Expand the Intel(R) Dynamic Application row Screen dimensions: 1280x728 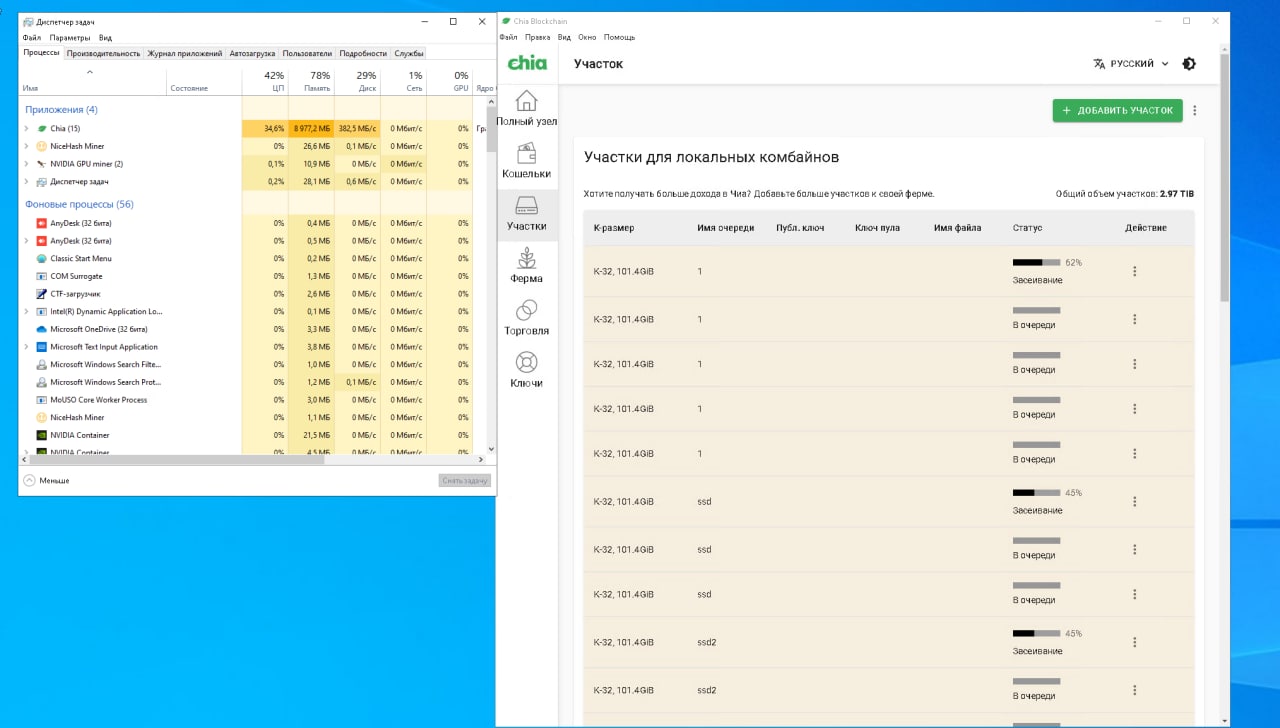point(26,311)
